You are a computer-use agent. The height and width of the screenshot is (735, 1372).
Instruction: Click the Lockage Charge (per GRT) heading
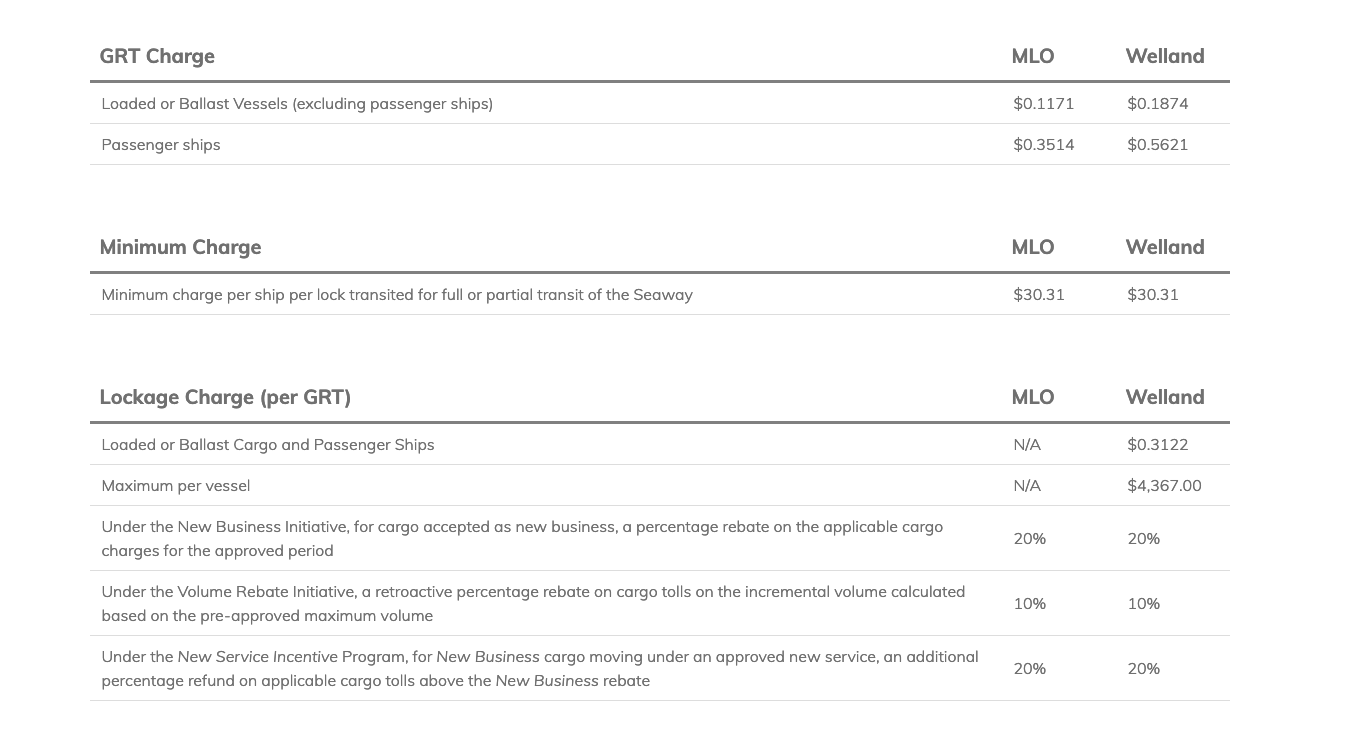click(x=225, y=397)
